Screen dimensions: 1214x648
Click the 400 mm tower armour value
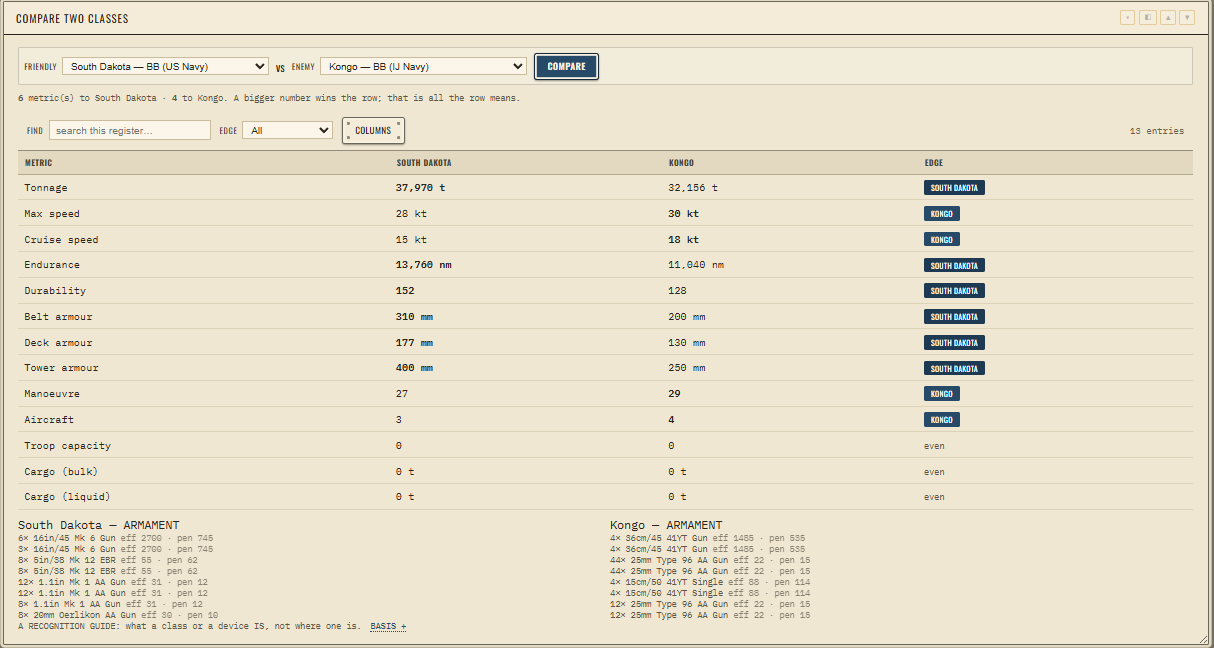(414, 368)
